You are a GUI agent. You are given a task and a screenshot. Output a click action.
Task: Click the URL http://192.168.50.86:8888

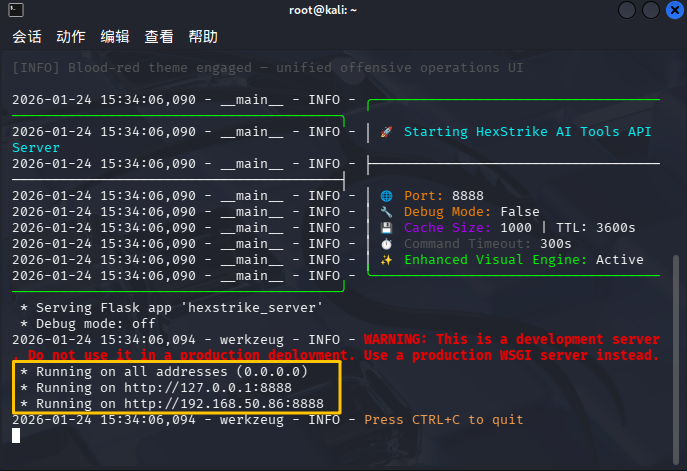pos(224,404)
